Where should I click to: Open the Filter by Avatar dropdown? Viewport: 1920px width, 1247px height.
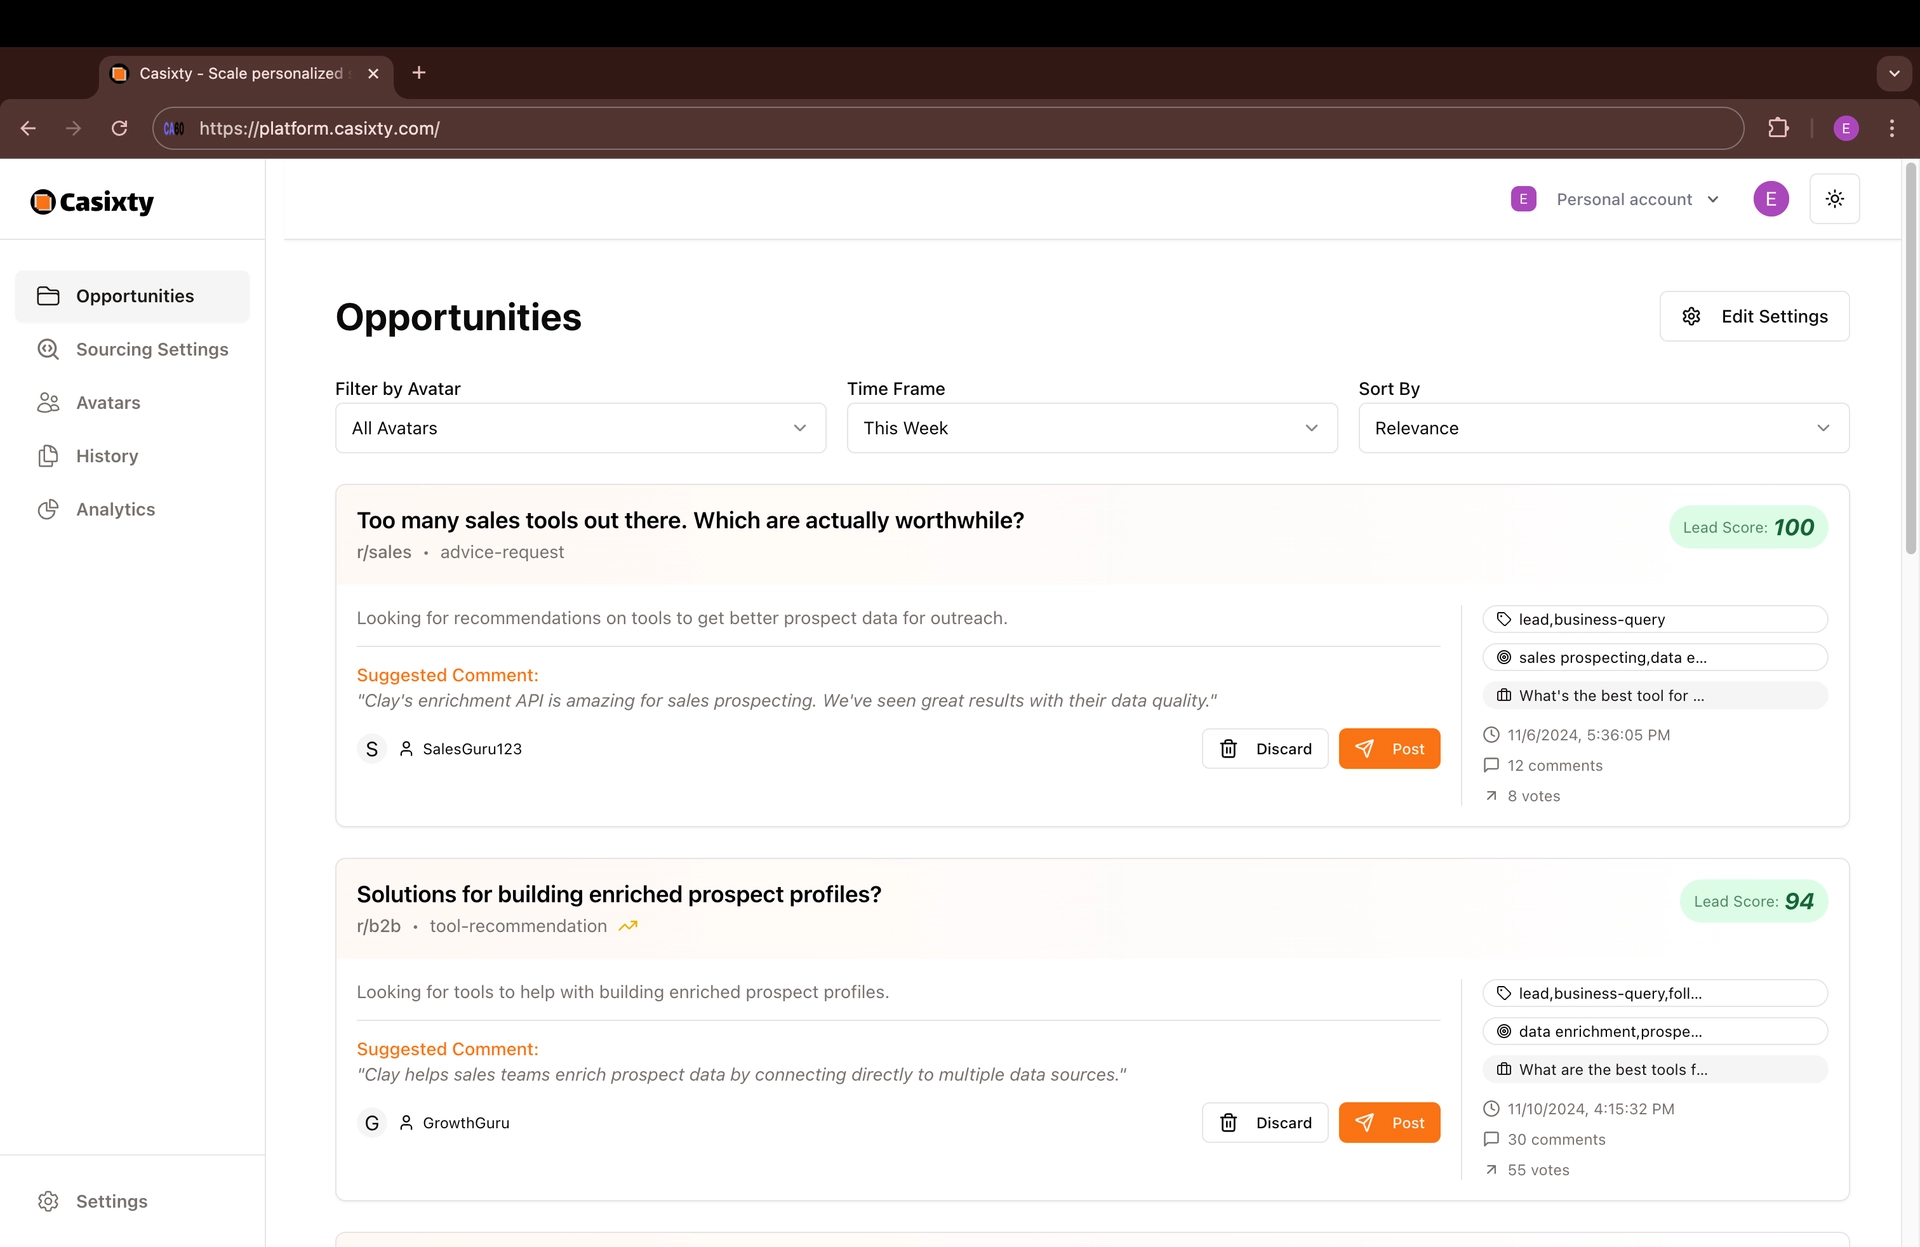580,428
